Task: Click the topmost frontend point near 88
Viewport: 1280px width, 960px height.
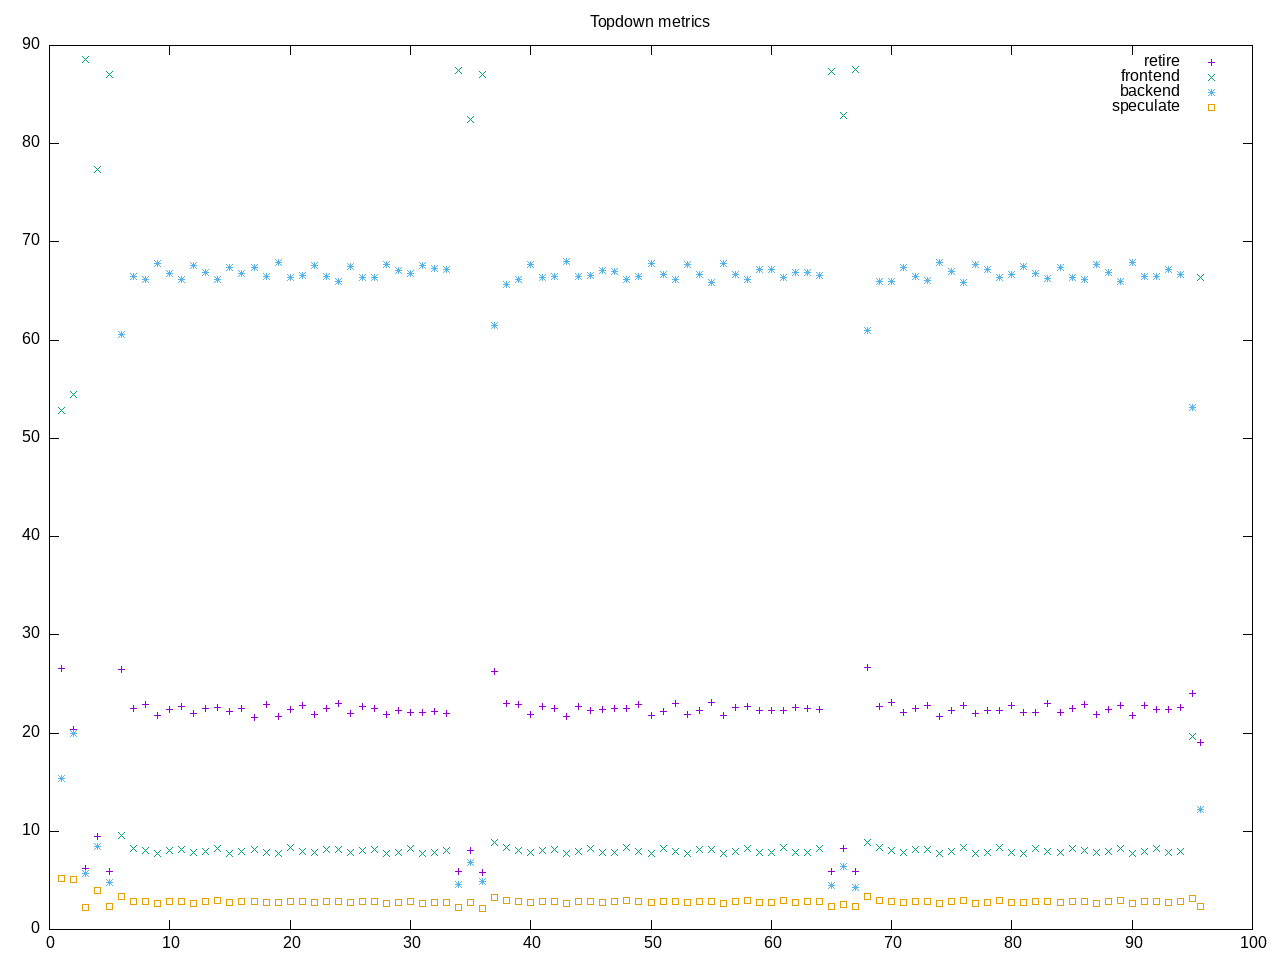Action: click(x=85, y=60)
